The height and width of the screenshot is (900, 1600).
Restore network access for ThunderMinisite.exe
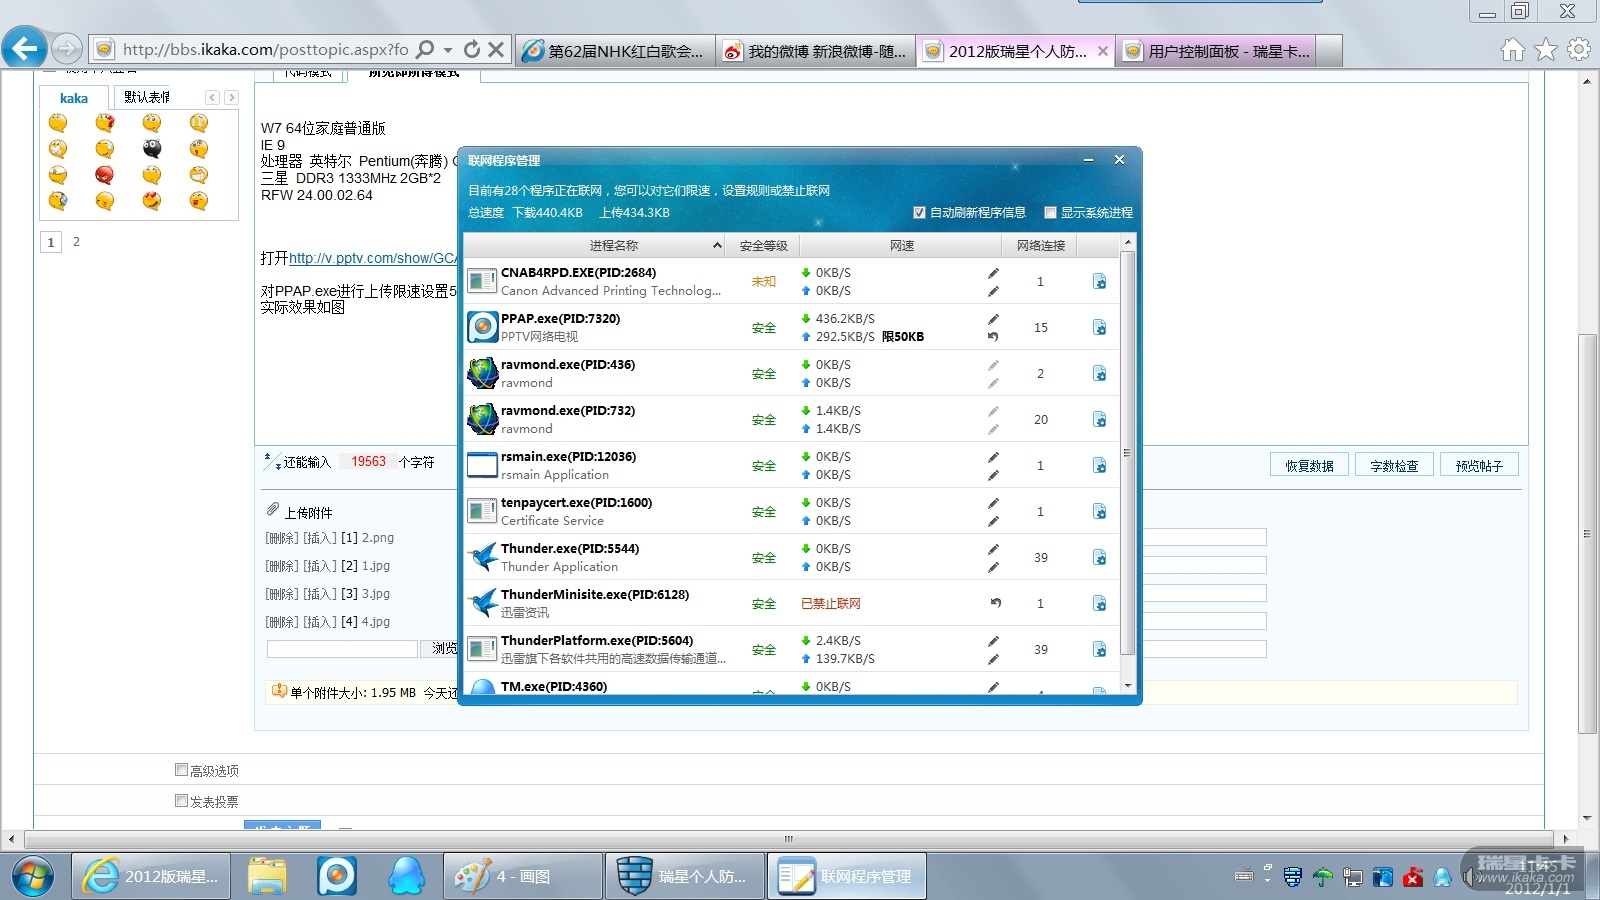click(995, 603)
